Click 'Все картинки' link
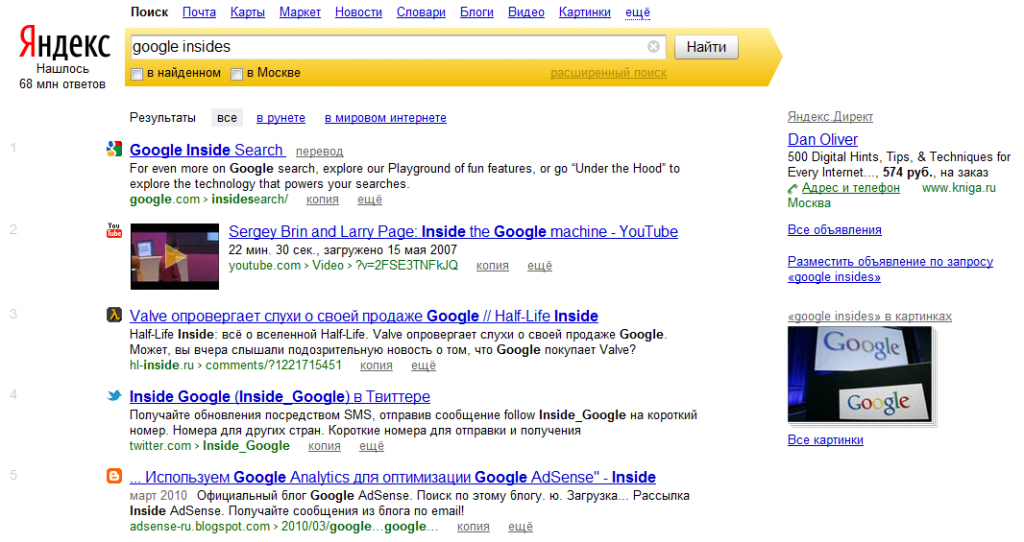 click(x=825, y=440)
